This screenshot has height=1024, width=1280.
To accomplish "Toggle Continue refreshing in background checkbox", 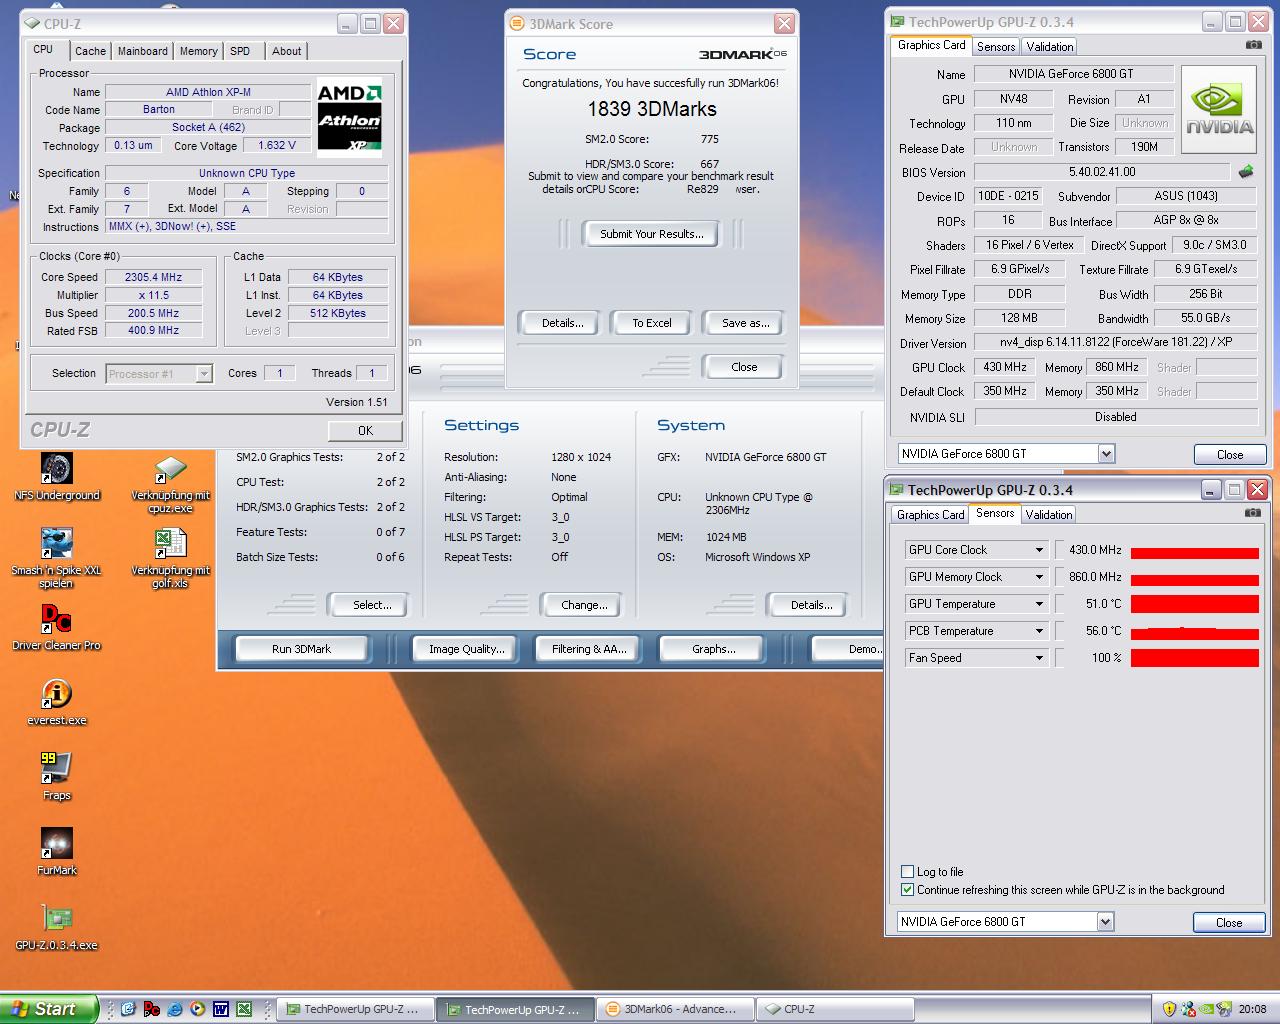I will tap(907, 889).
